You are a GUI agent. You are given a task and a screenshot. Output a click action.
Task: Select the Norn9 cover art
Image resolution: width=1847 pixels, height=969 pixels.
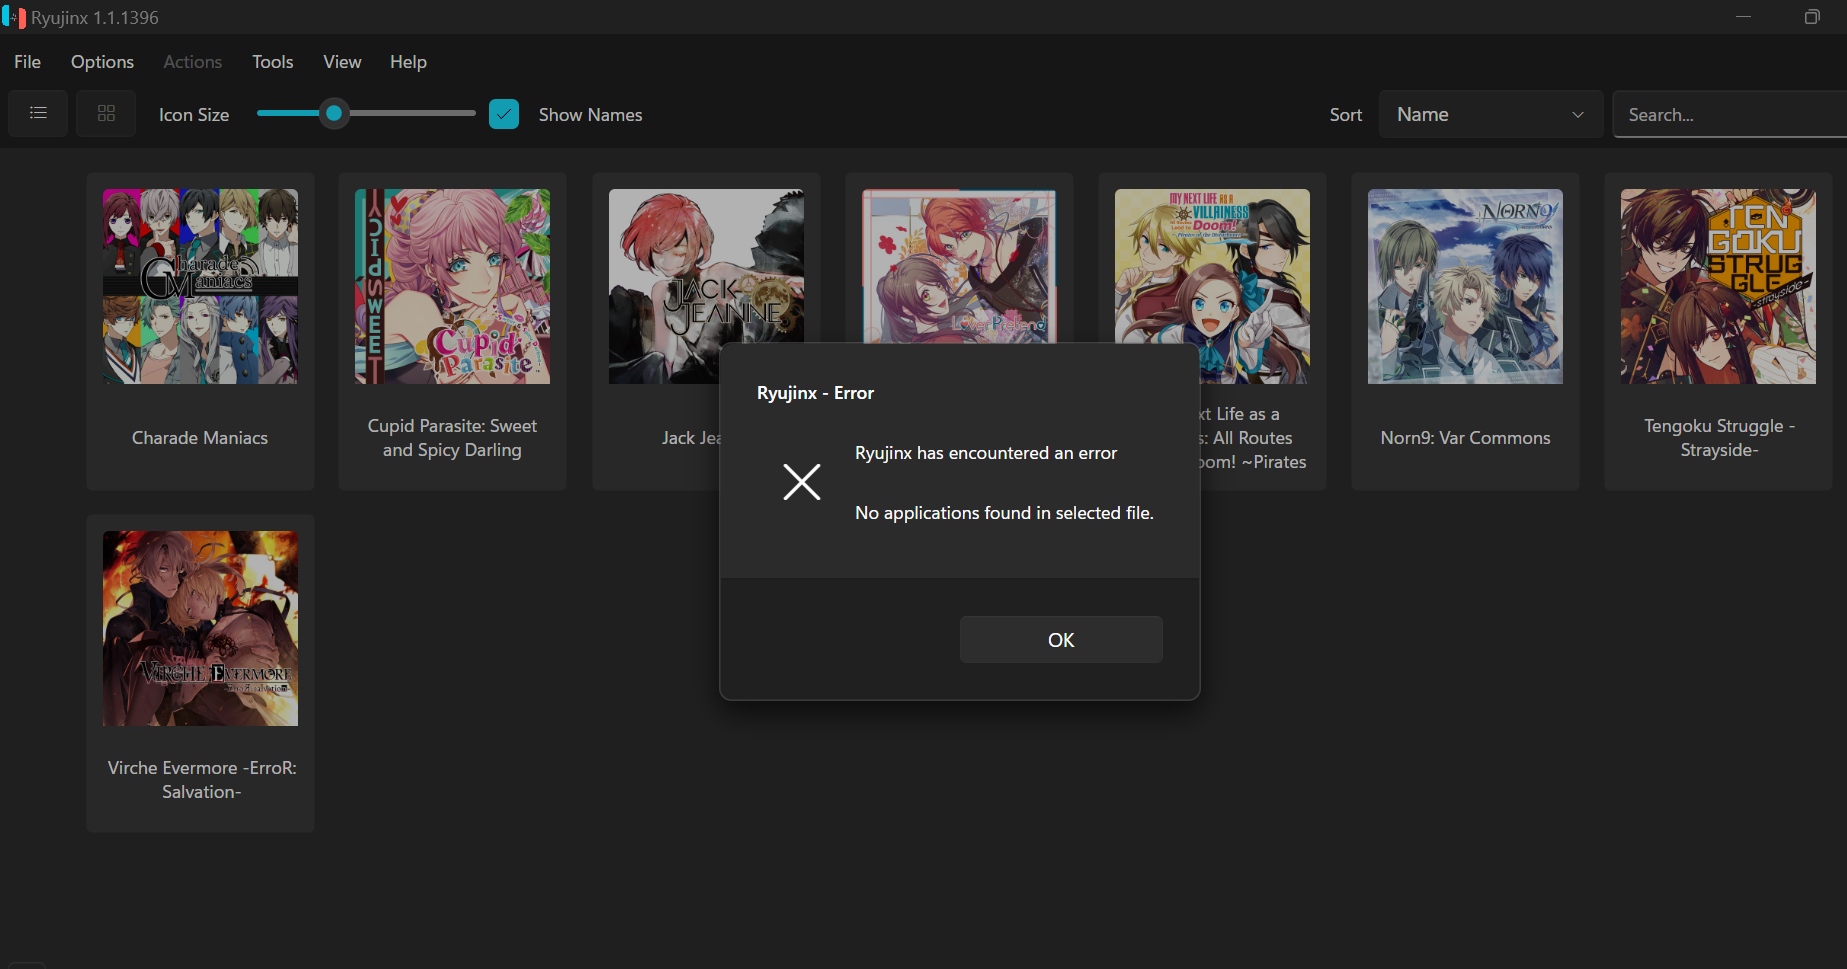coord(1465,286)
